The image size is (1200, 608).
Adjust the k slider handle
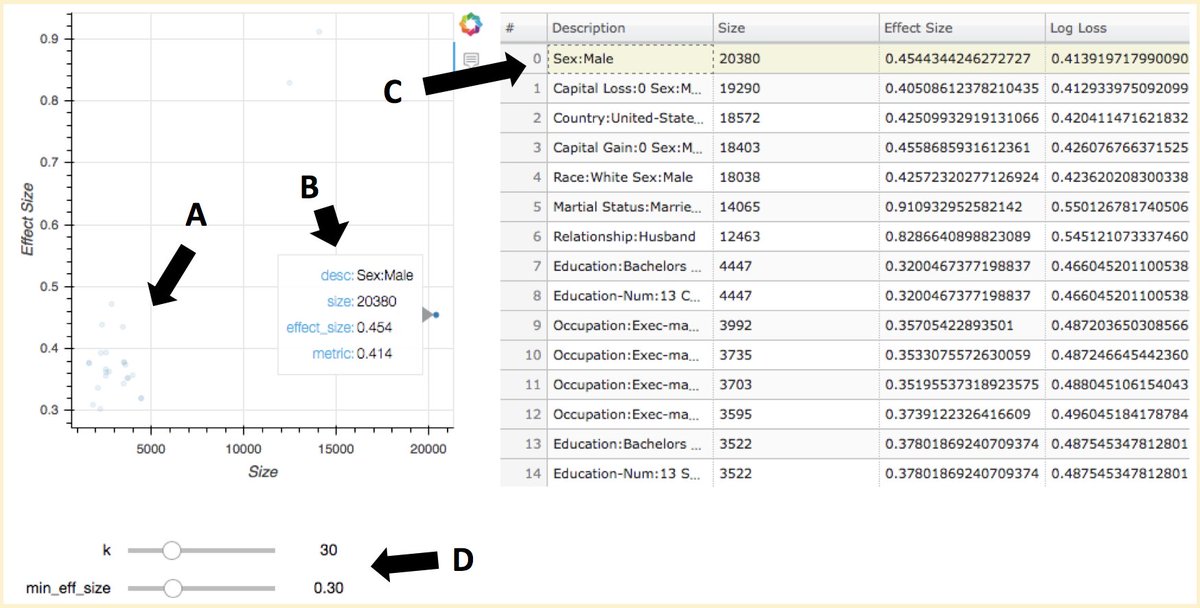(x=171, y=550)
